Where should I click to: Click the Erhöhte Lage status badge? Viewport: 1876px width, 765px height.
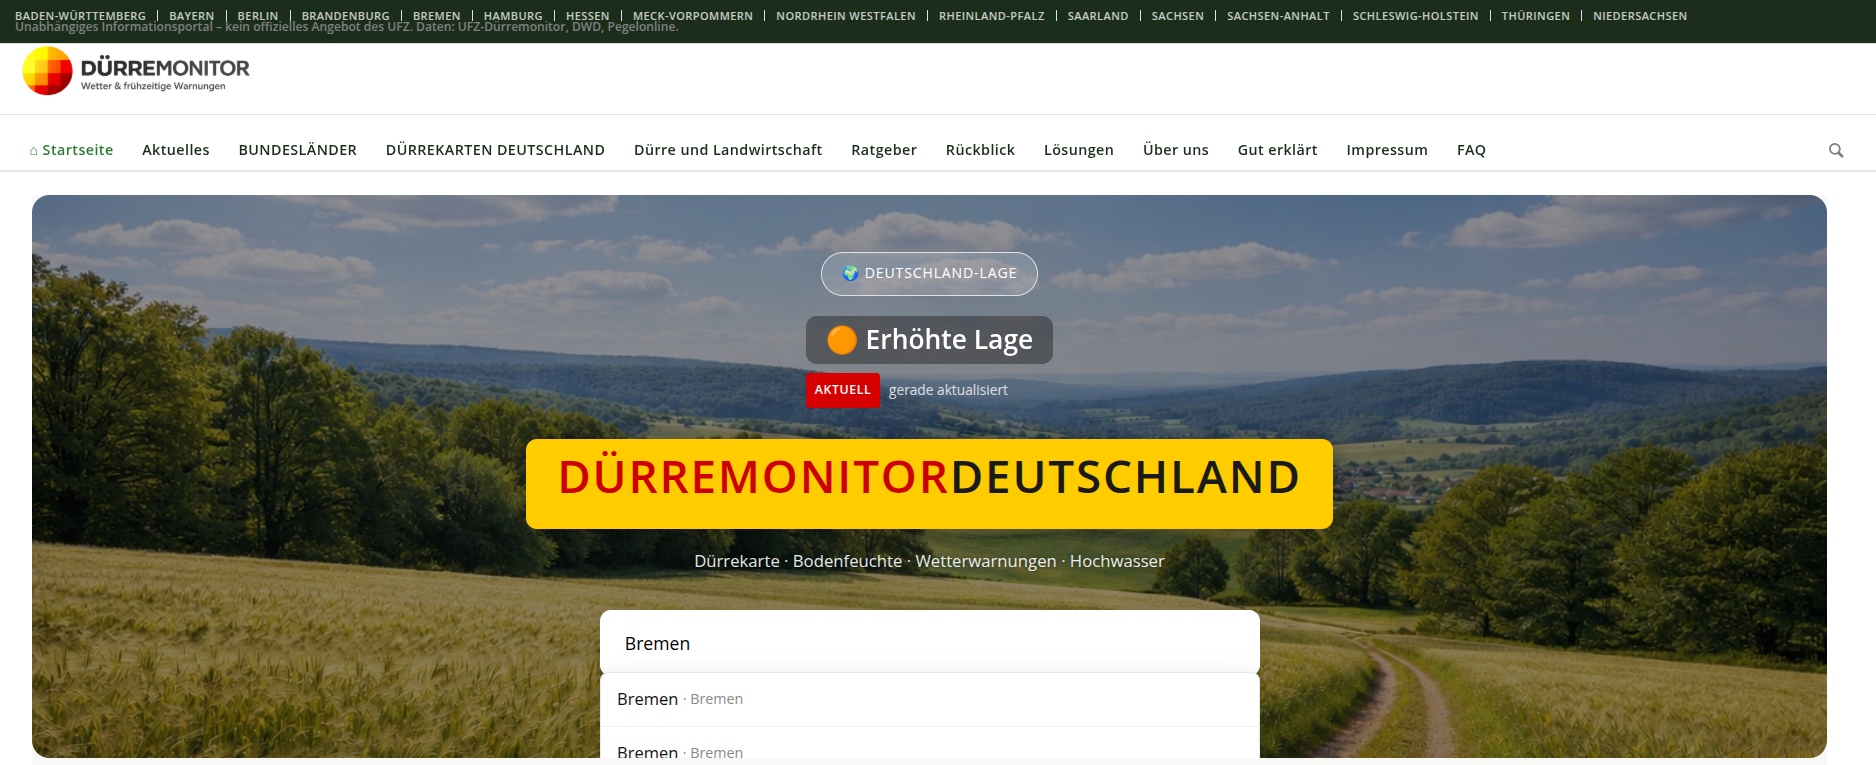(929, 340)
